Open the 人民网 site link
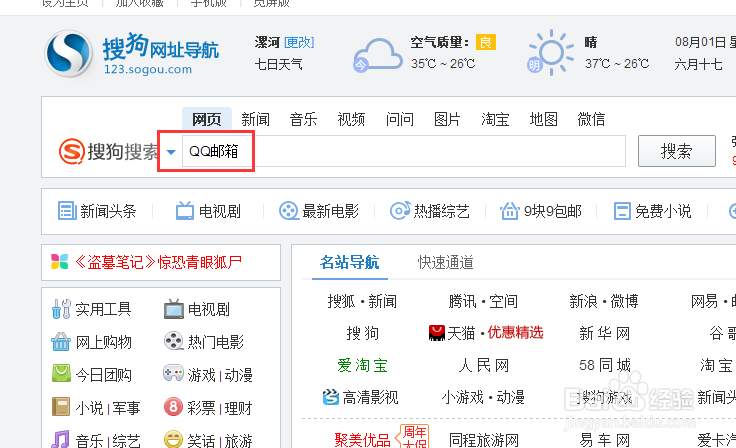The image size is (736, 448). (x=483, y=365)
